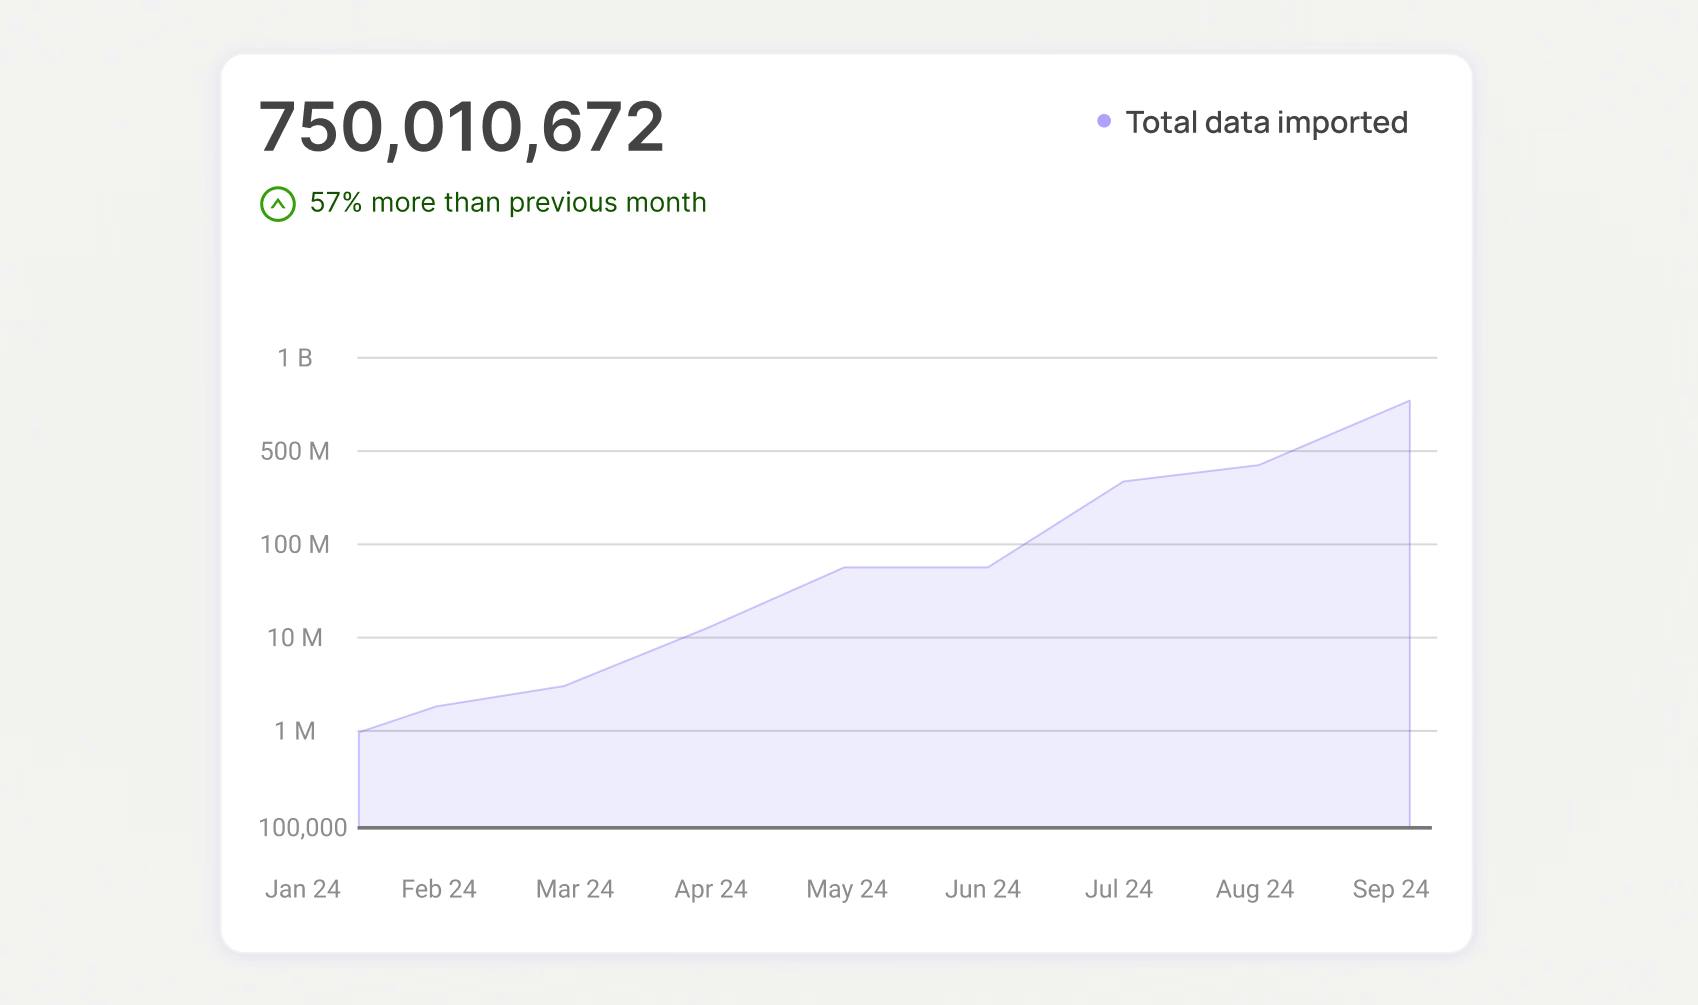Screen dimensions: 1698x1005
Task: Click the Total data imported legend entry
Action: (1266, 122)
